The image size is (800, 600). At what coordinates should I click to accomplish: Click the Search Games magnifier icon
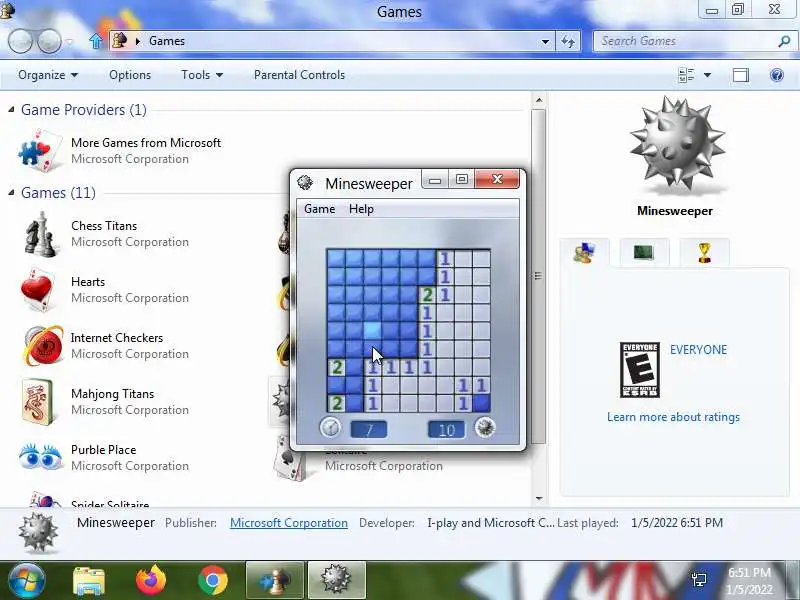[x=784, y=41]
